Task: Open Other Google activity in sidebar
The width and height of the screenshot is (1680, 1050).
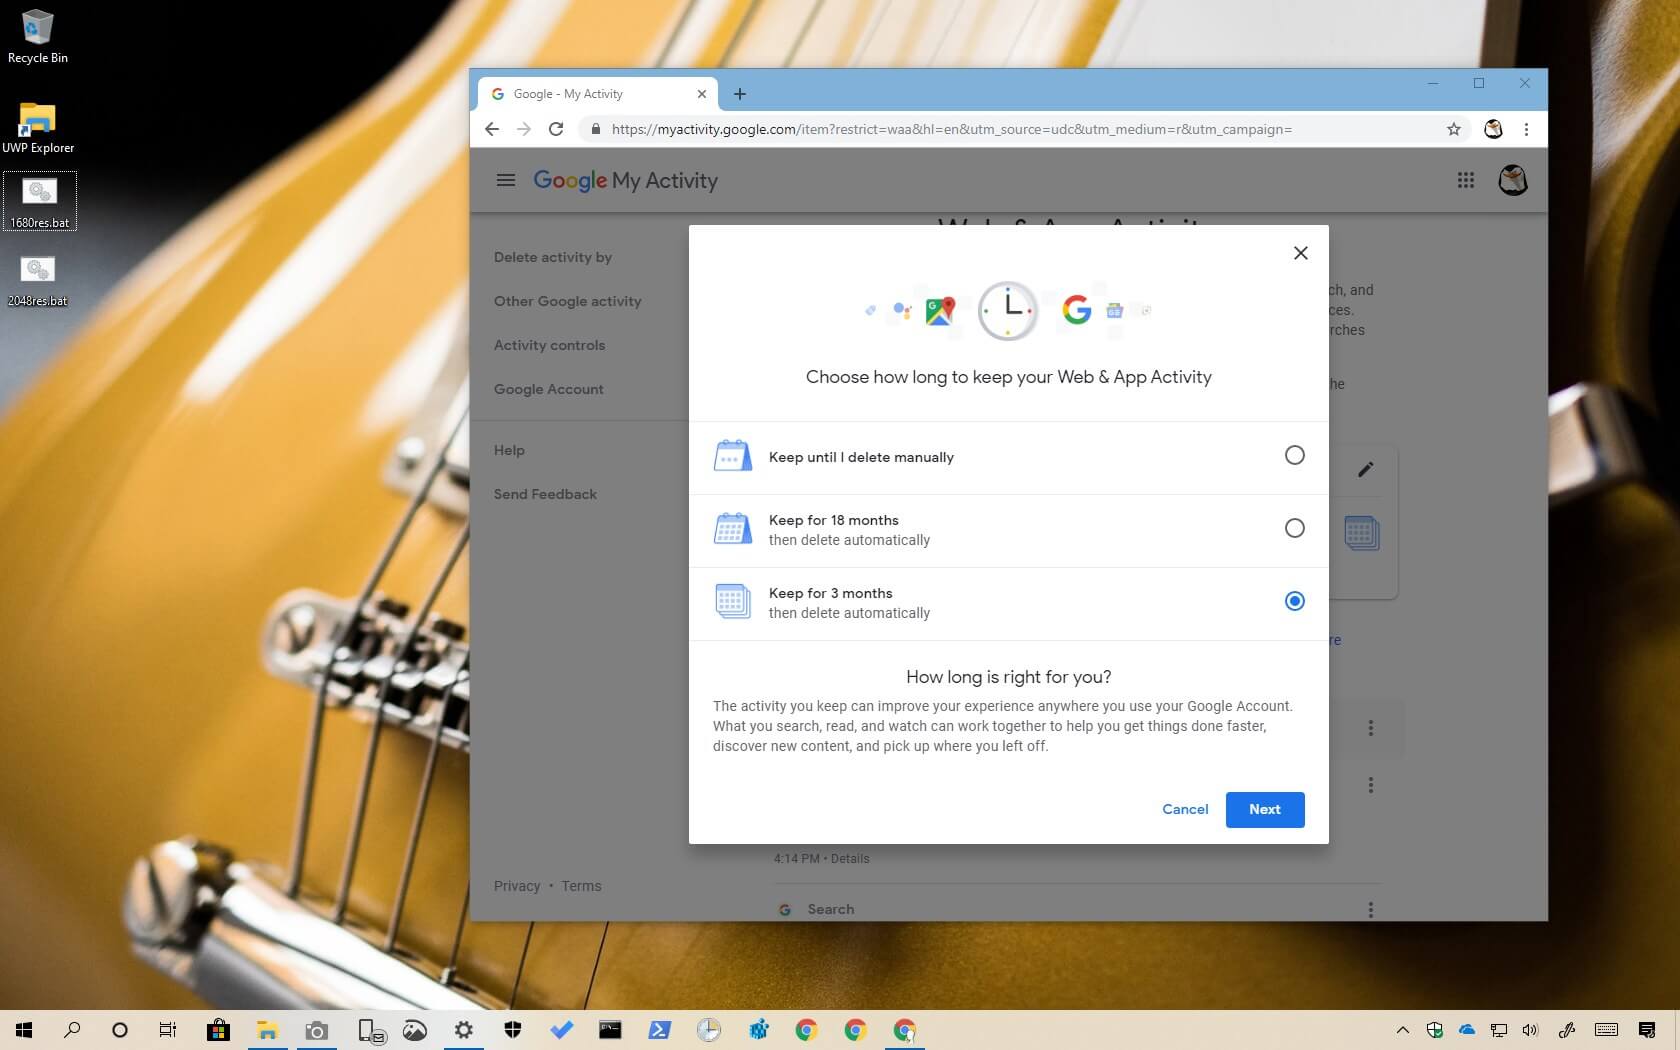Action: point(567,301)
